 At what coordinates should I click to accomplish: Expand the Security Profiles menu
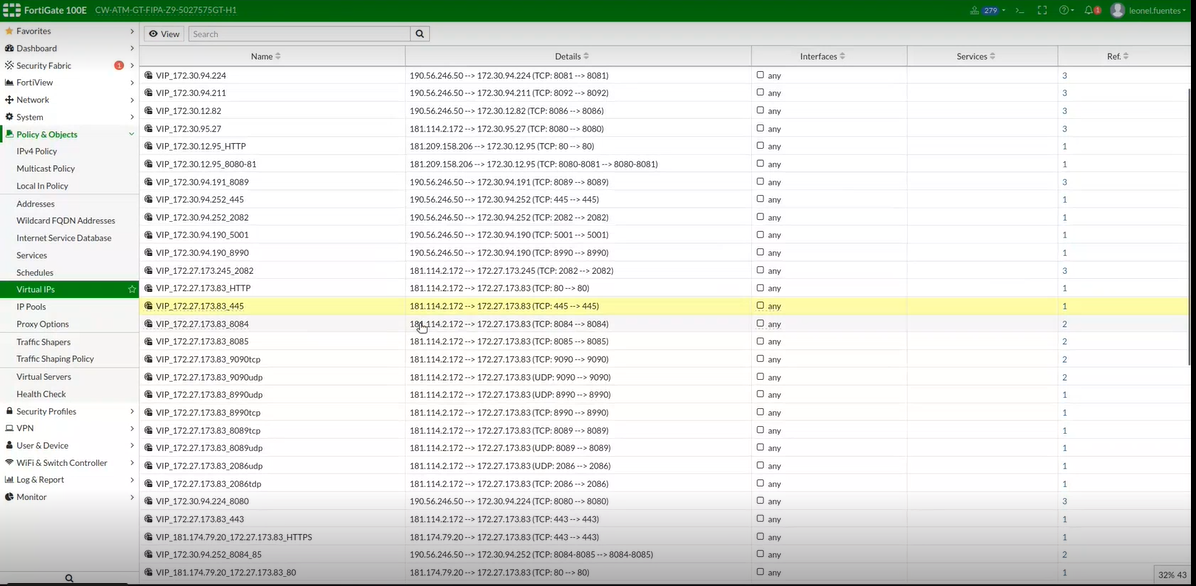[x=131, y=411]
